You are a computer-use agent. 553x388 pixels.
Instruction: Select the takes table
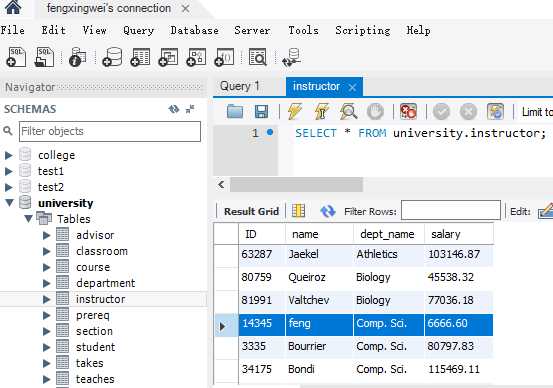pyautogui.click(x=90, y=363)
